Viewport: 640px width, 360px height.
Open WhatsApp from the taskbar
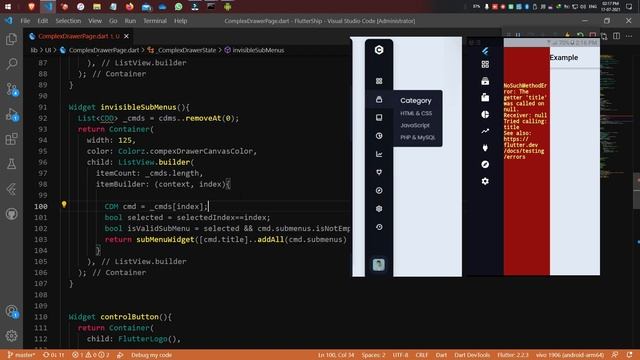point(178,7)
